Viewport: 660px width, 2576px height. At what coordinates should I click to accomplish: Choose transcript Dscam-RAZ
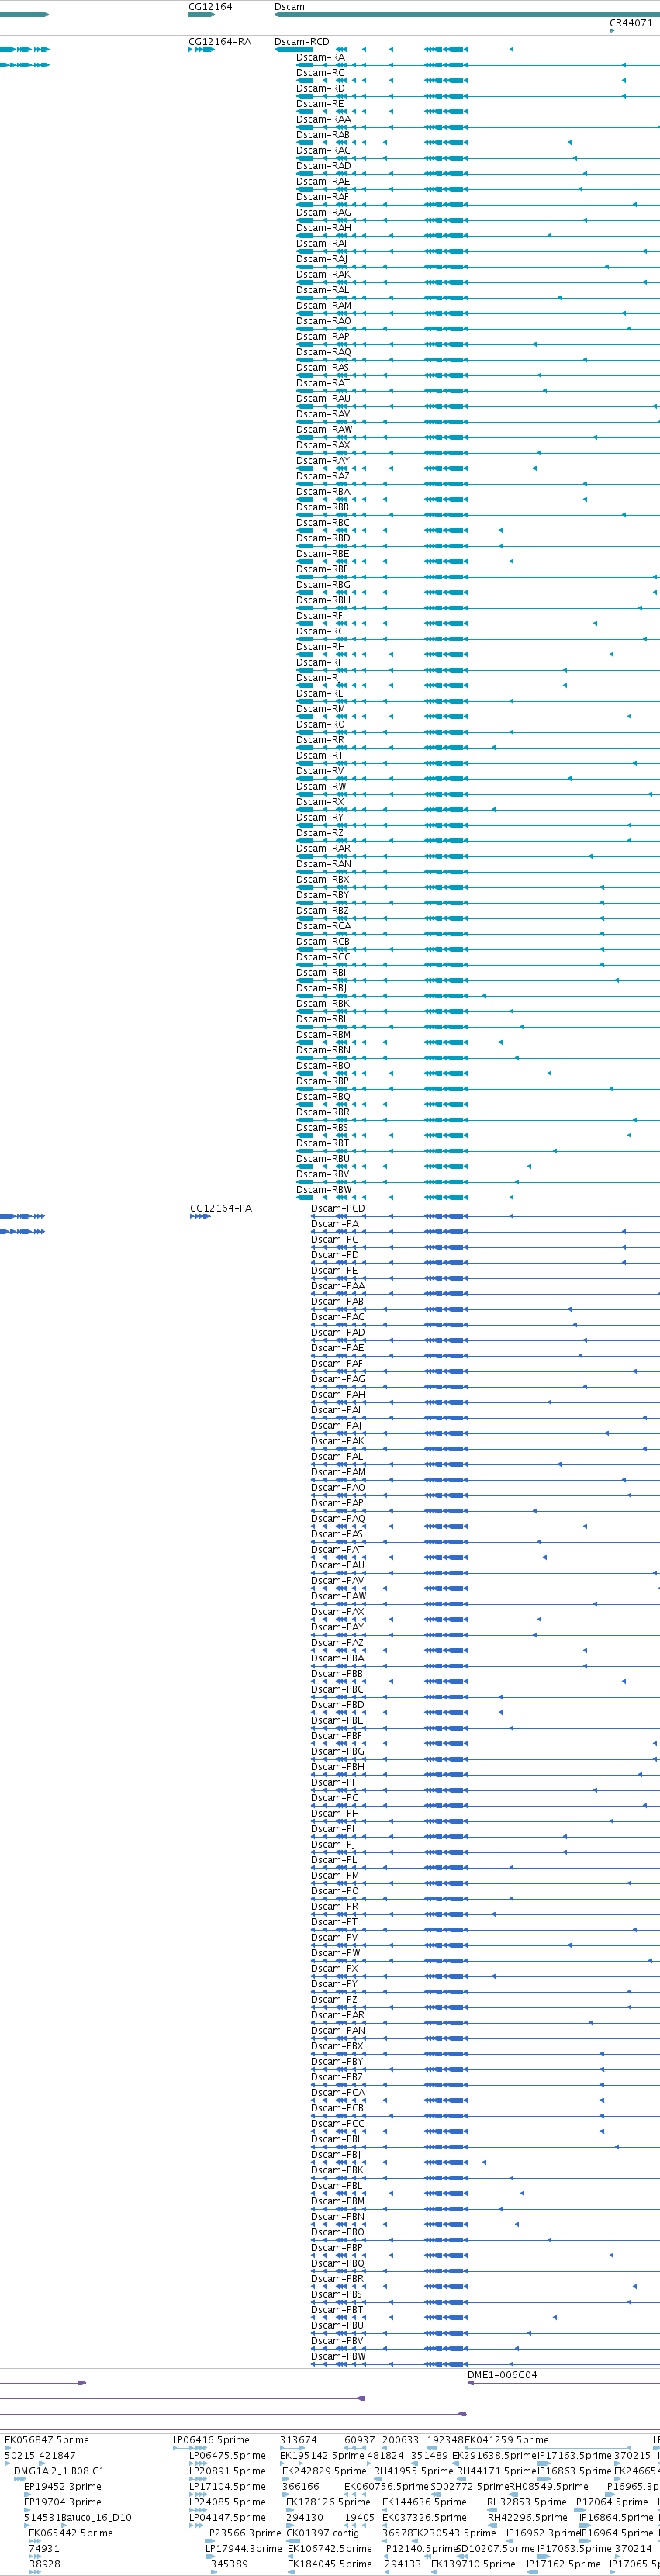pos(323,476)
